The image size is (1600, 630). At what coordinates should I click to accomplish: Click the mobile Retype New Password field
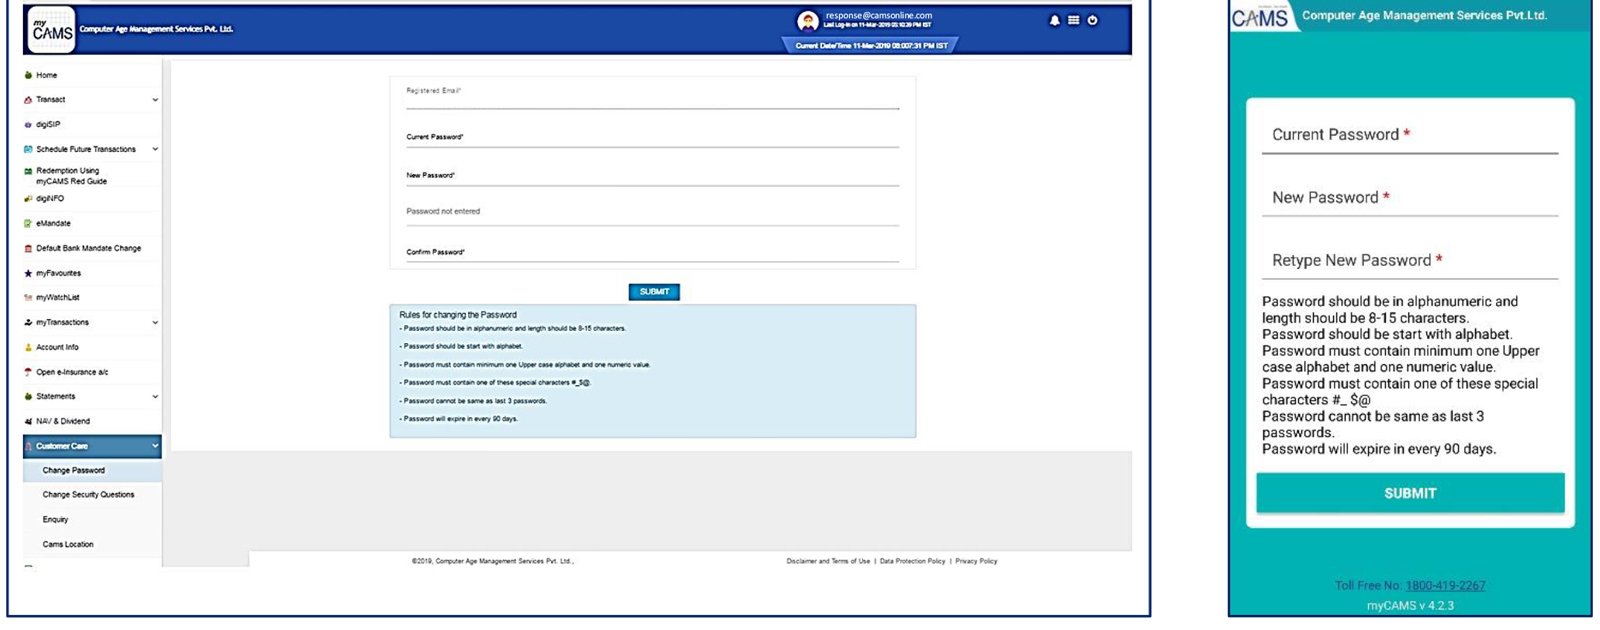pos(1409,261)
